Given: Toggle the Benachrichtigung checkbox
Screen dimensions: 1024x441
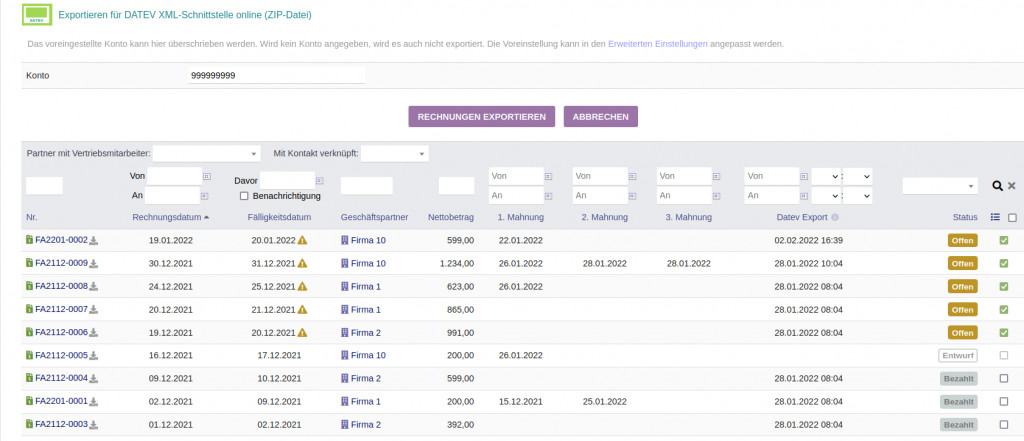Looking at the screenshot, I should pyautogui.click(x=244, y=196).
